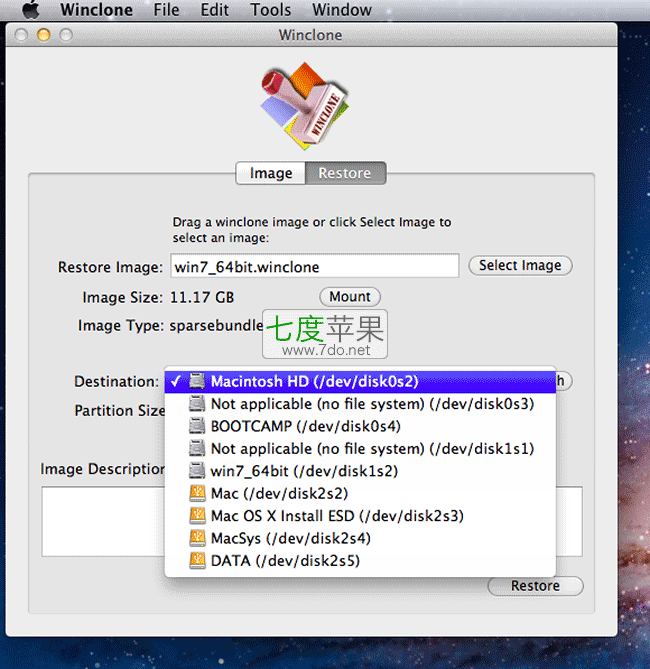Click the Restore Image text field
This screenshot has width=650, height=669.
point(315,266)
